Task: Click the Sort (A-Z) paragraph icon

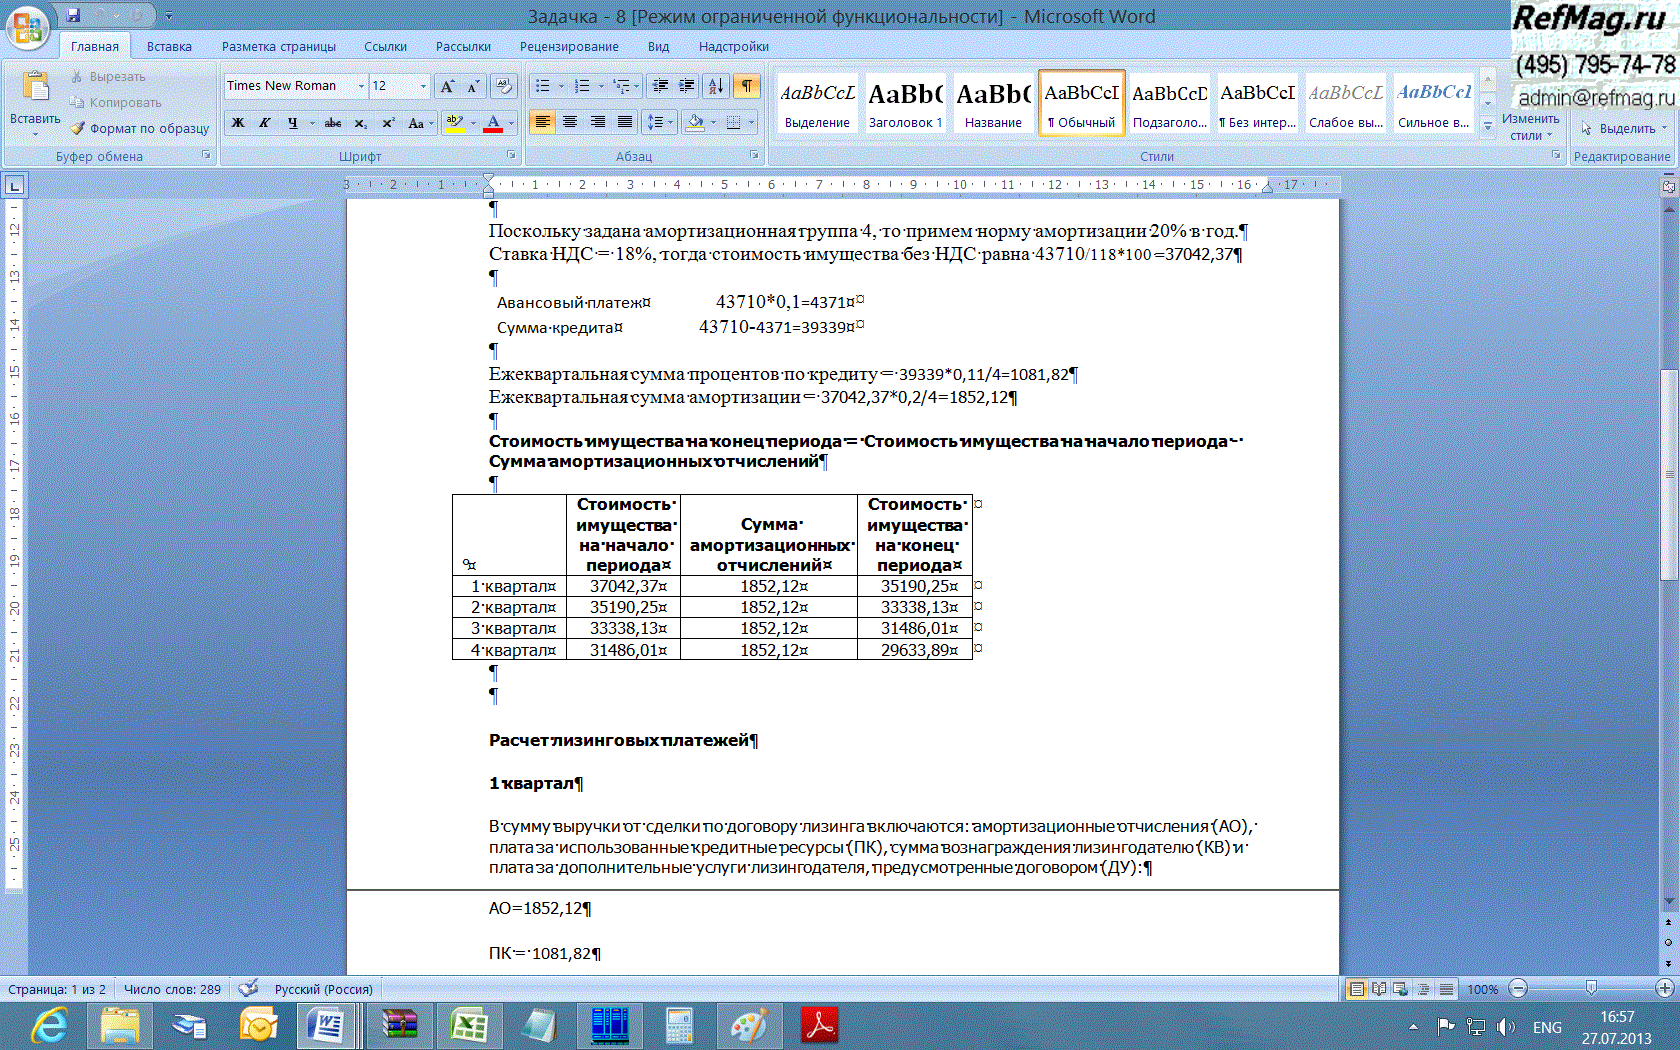Action: (x=716, y=86)
